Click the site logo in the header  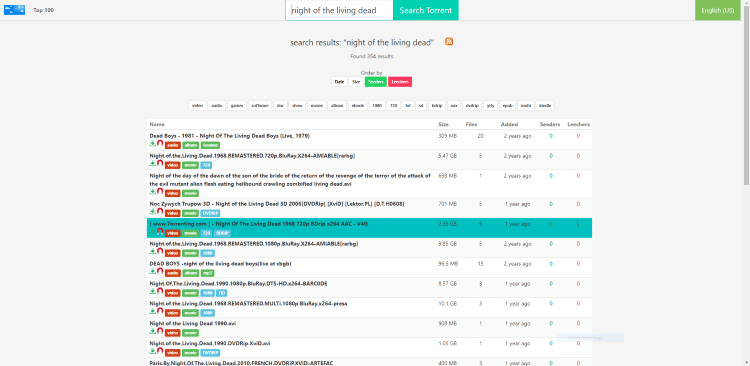point(14,10)
